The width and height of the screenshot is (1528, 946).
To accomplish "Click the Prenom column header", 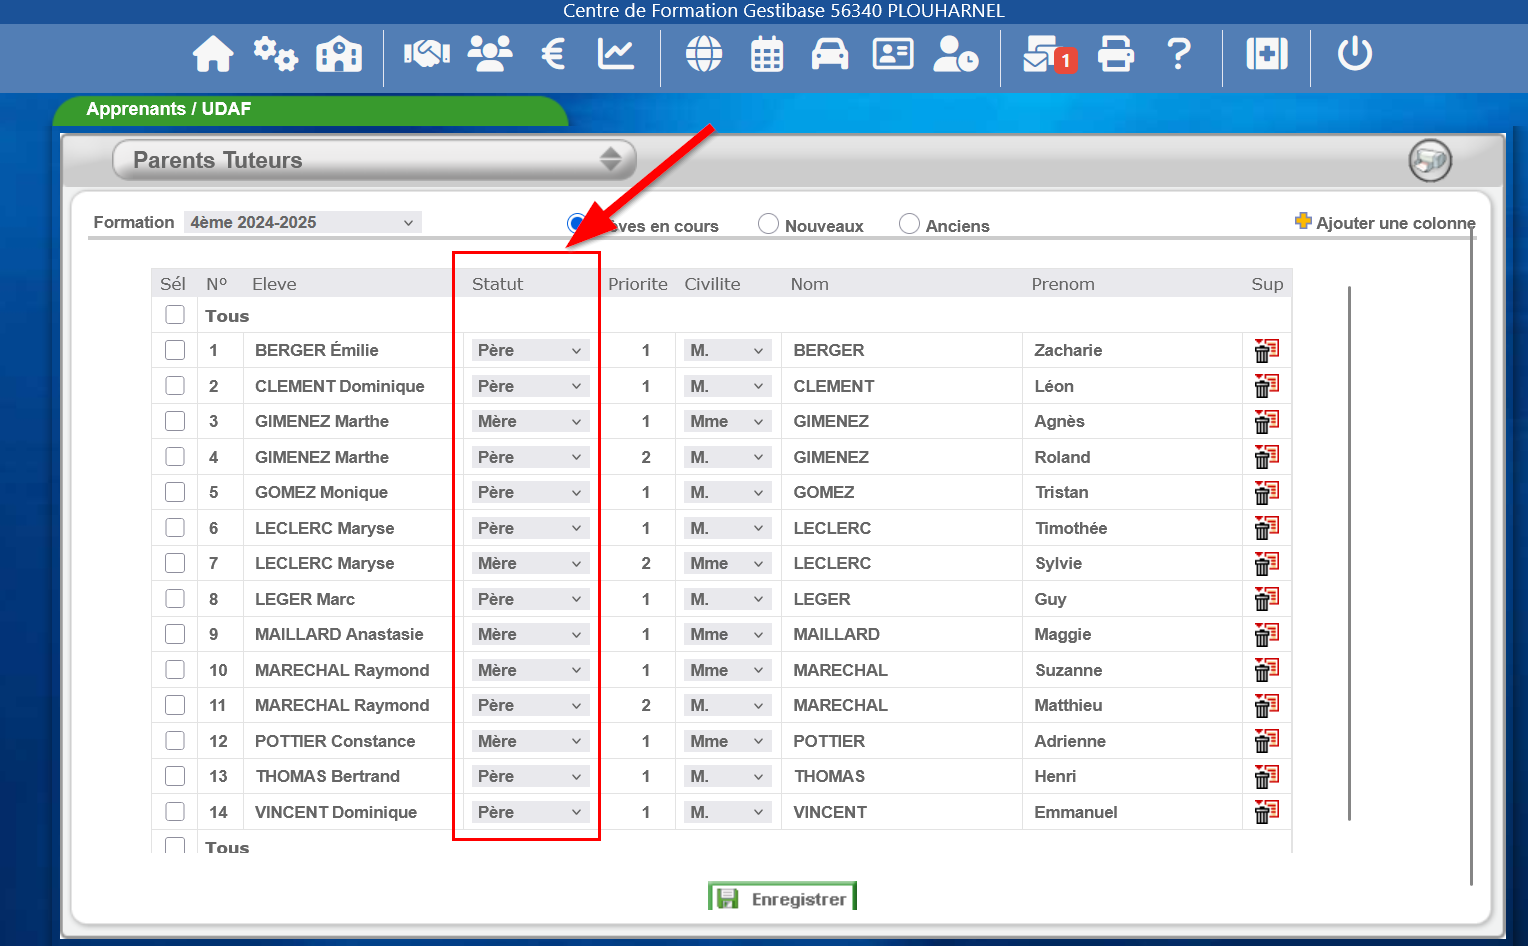I will [1063, 284].
